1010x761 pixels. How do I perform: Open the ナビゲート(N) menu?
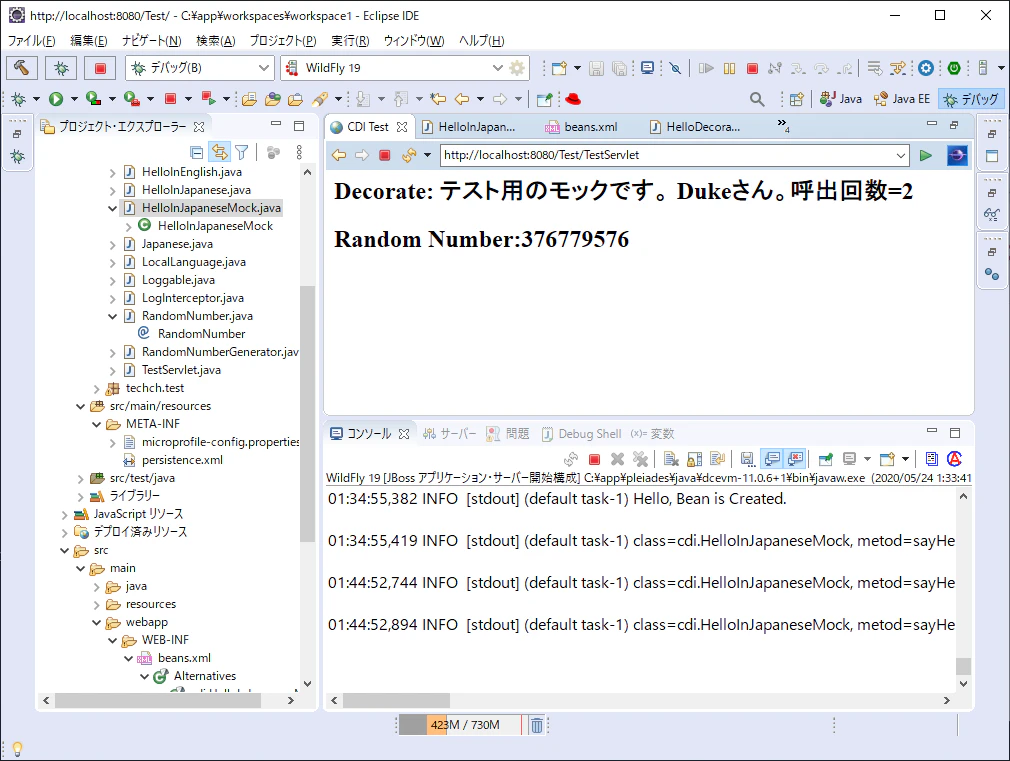tap(151, 41)
